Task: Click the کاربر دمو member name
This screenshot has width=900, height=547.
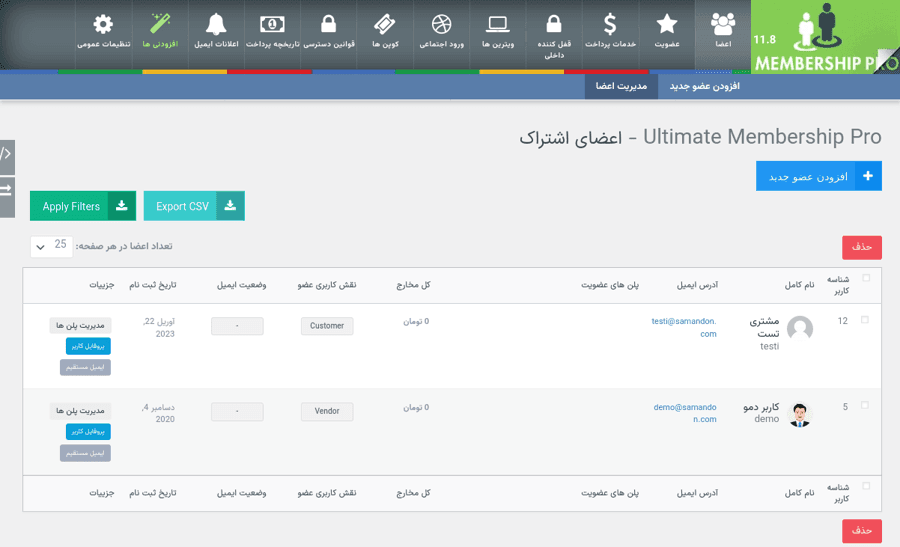Action: [761, 407]
